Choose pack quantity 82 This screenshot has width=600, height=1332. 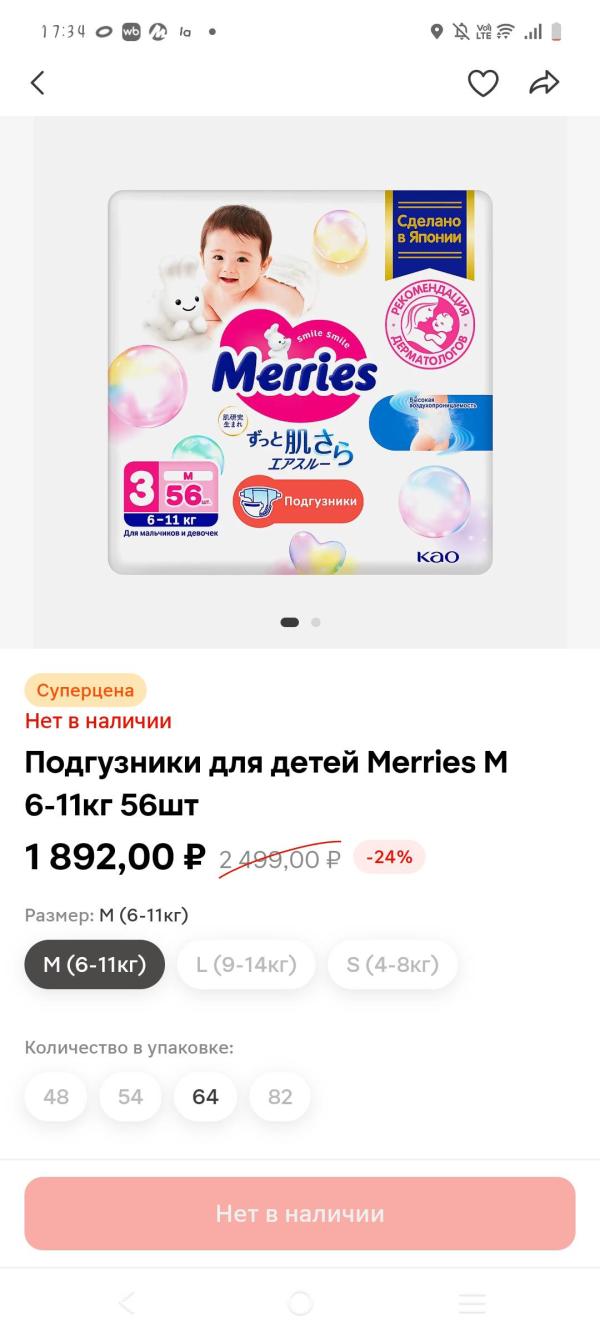tap(280, 1096)
